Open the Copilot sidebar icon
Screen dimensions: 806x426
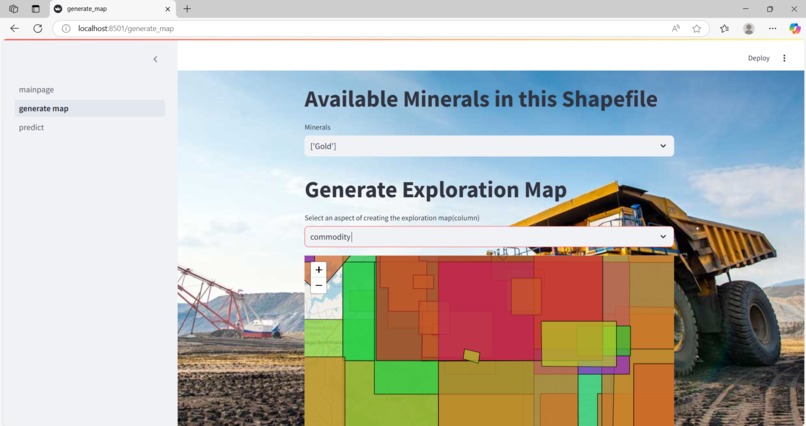click(795, 28)
